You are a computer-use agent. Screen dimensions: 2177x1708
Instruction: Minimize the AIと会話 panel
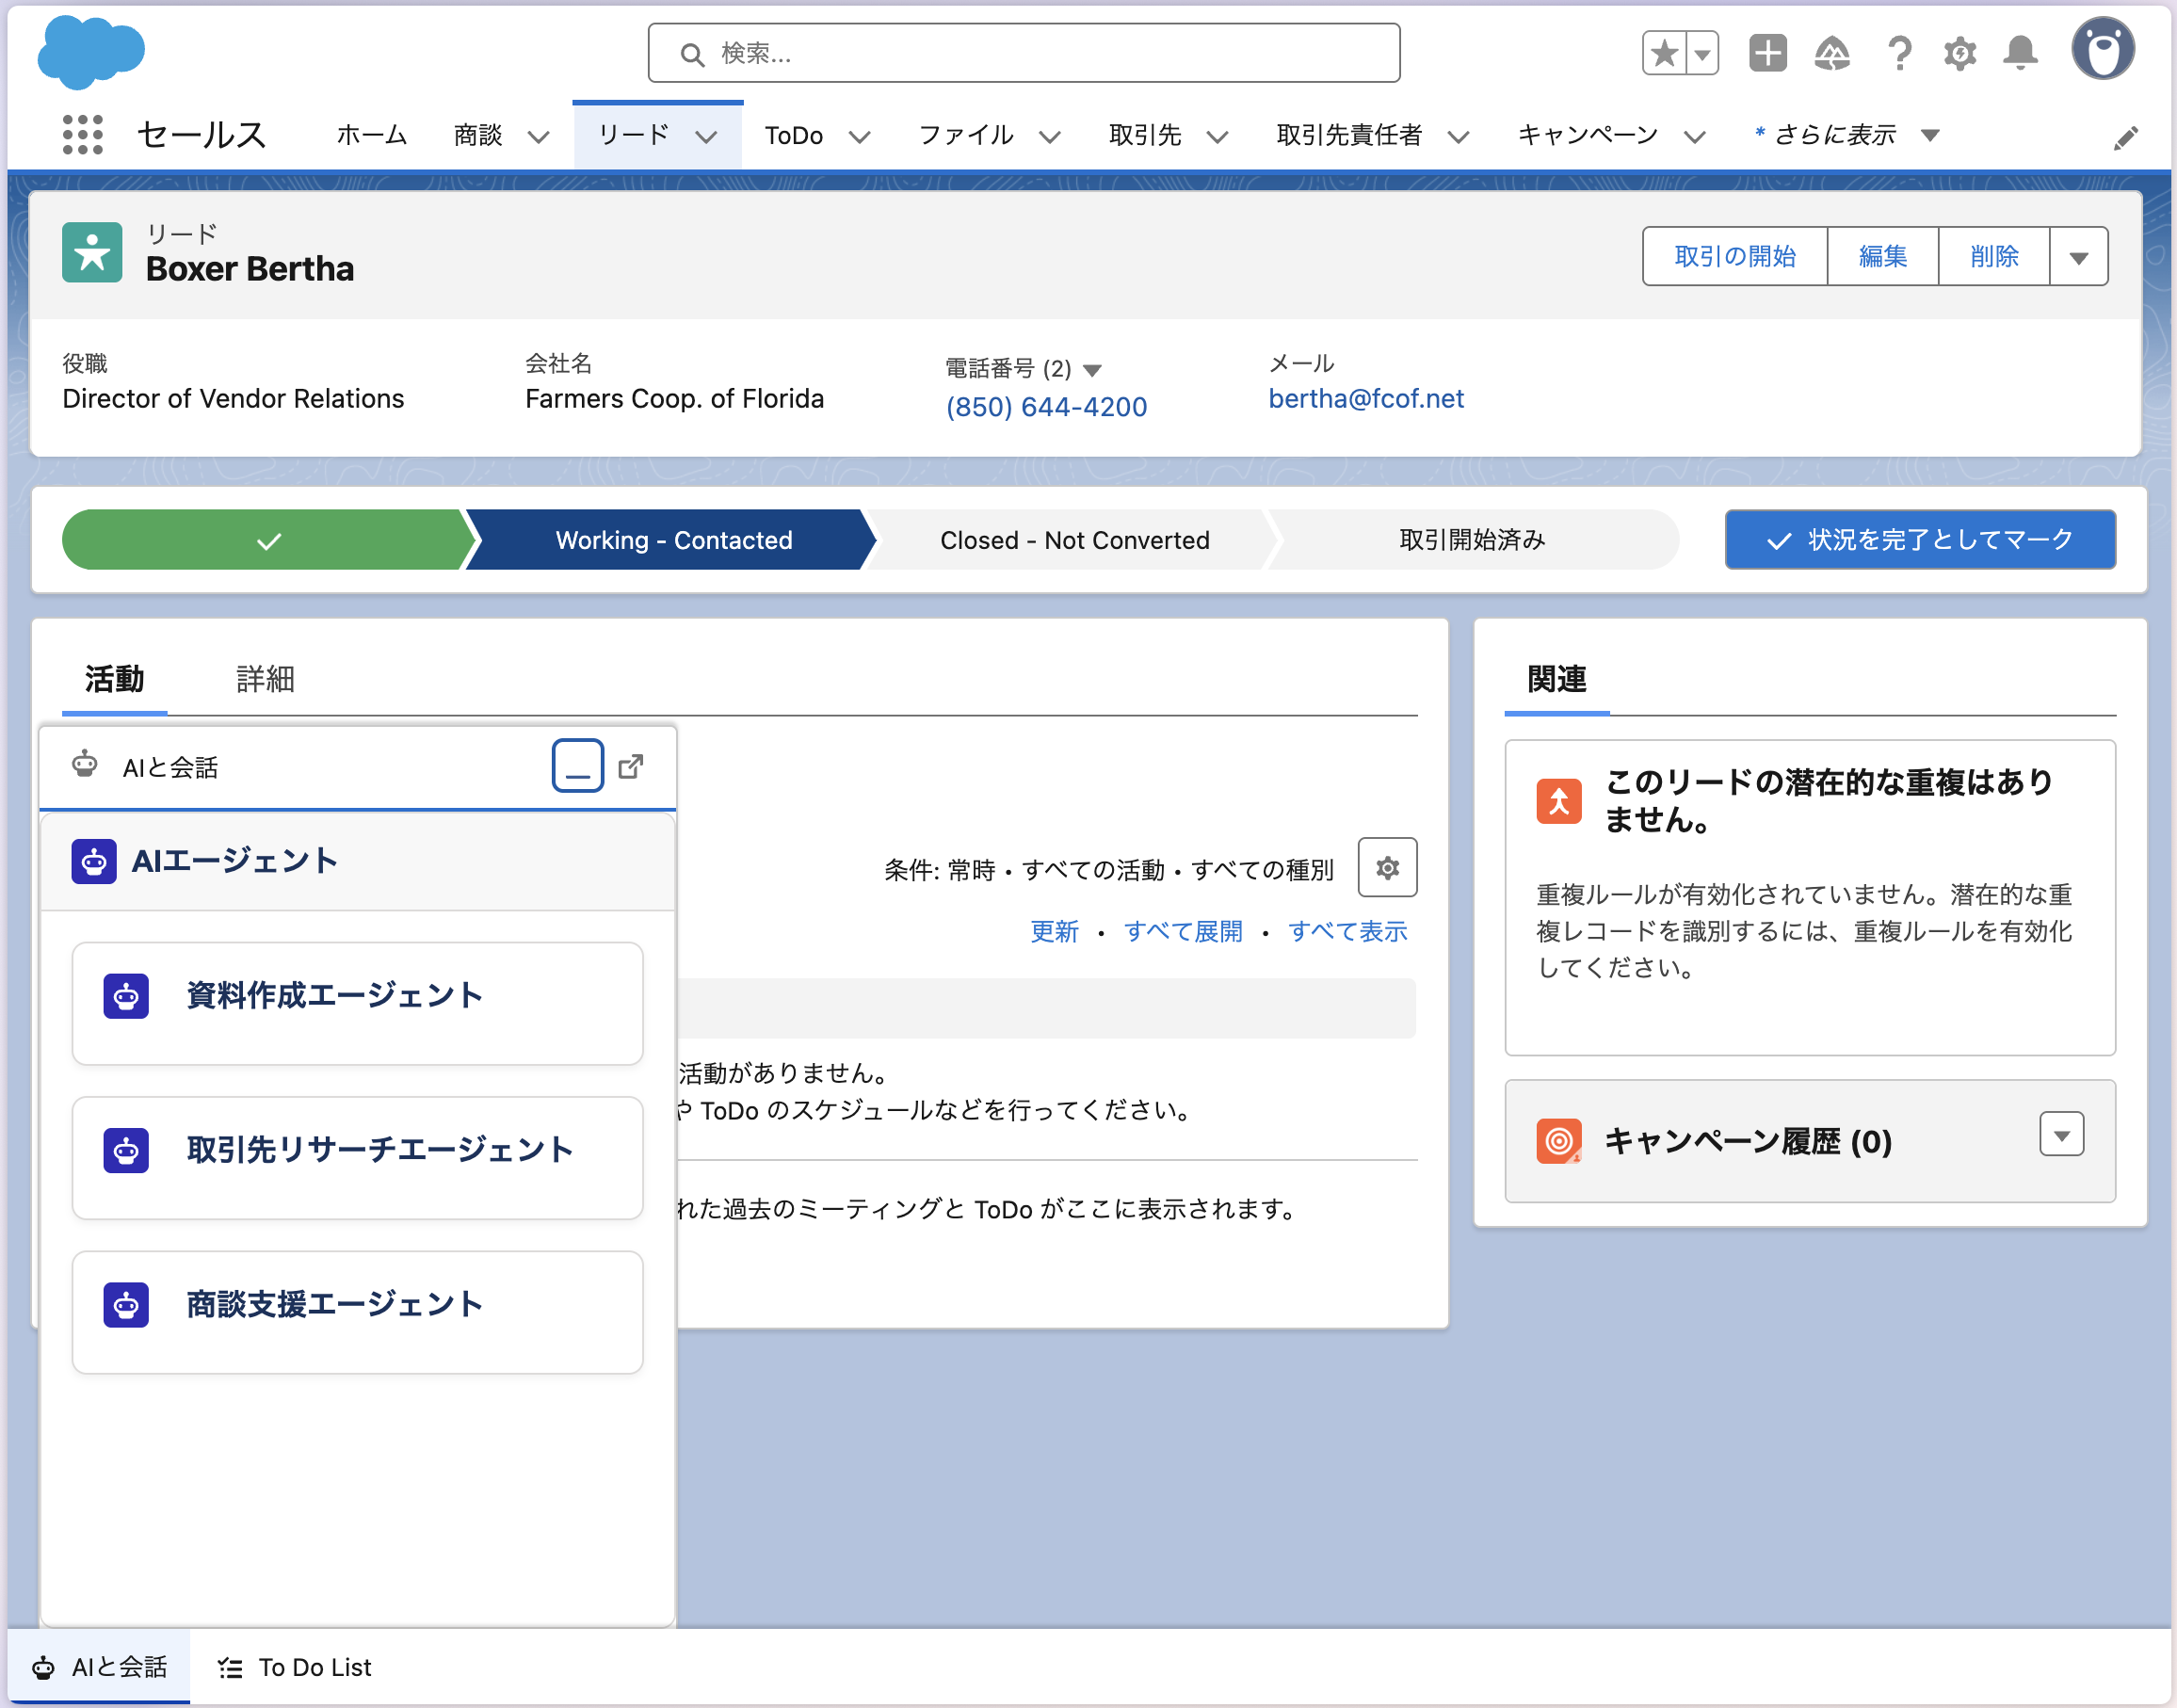tap(577, 767)
